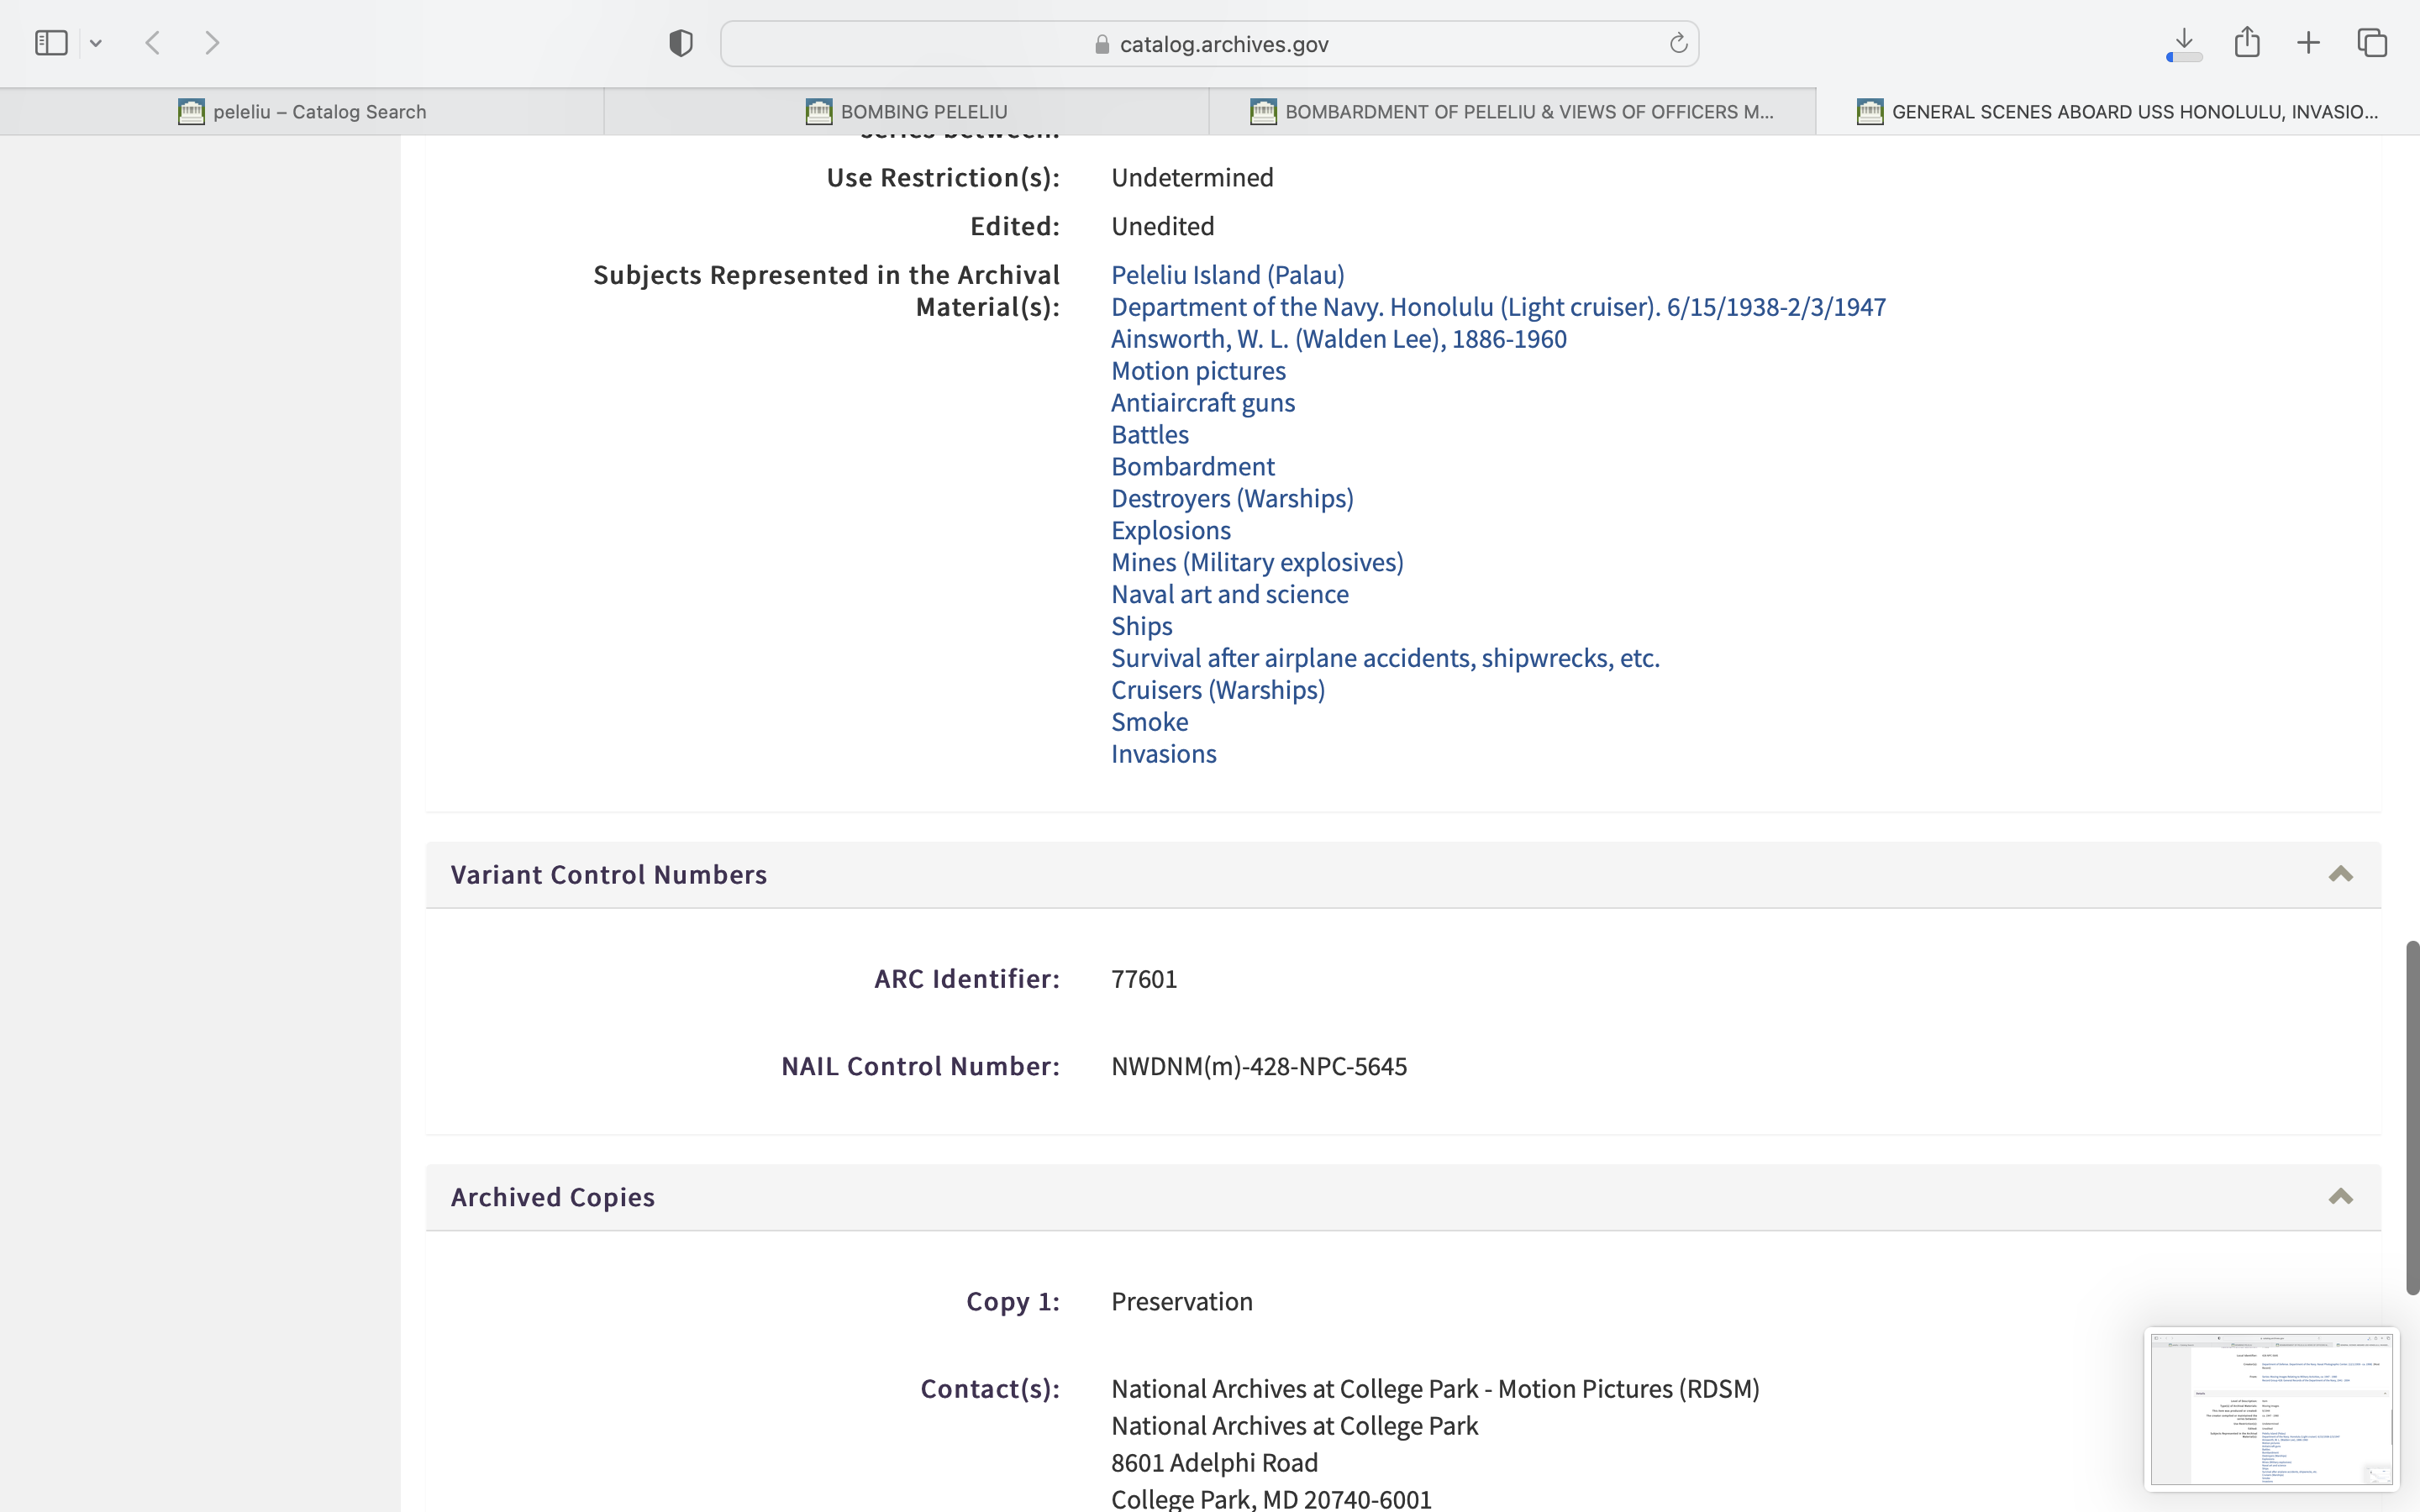Collapse the Archived Copies section

pos(2340,1197)
